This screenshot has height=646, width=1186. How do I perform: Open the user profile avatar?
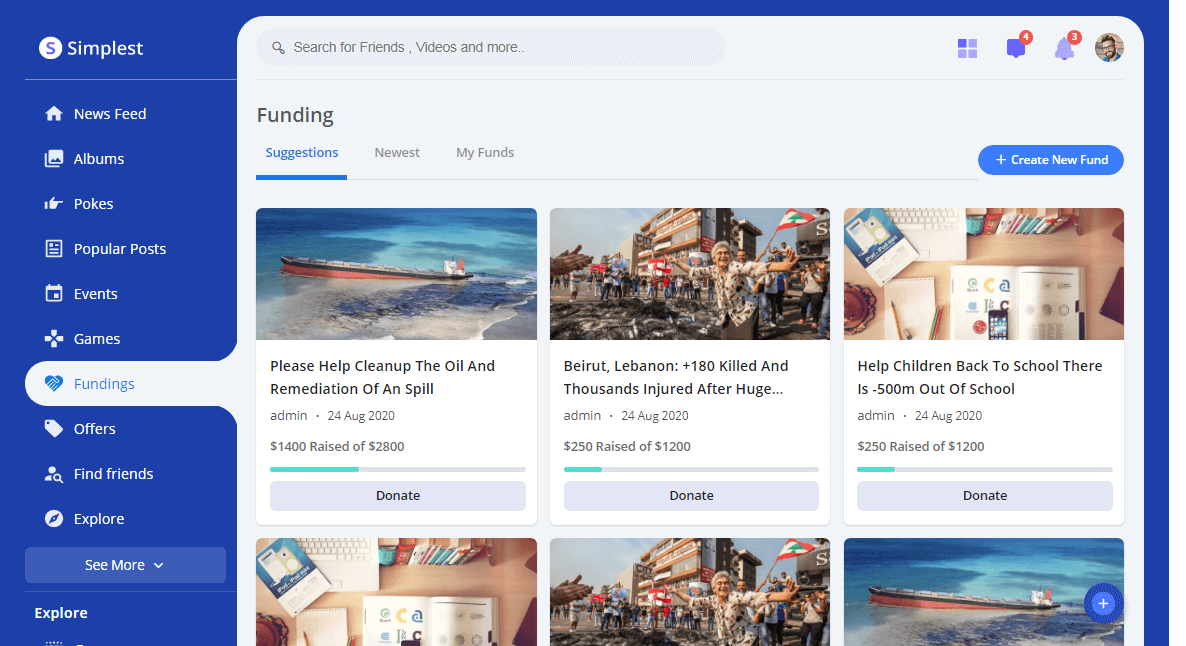pos(1109,48)
